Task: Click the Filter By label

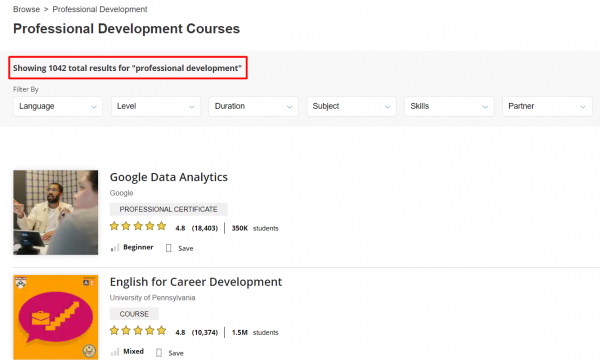Action: tap(26, 90)
